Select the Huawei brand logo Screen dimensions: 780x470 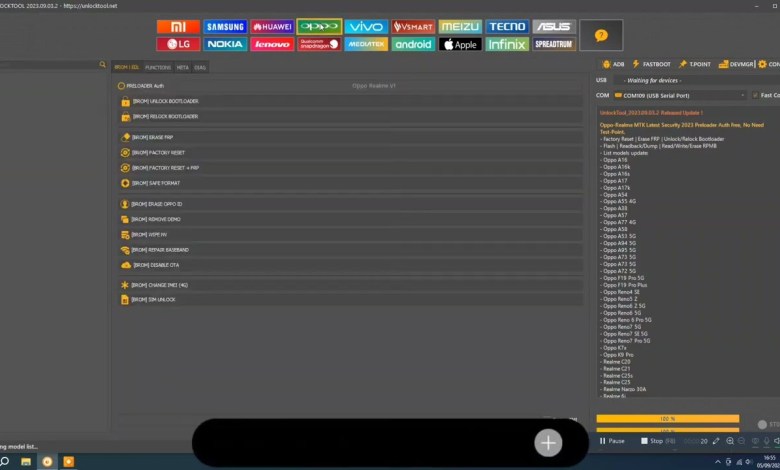[272, 26]
